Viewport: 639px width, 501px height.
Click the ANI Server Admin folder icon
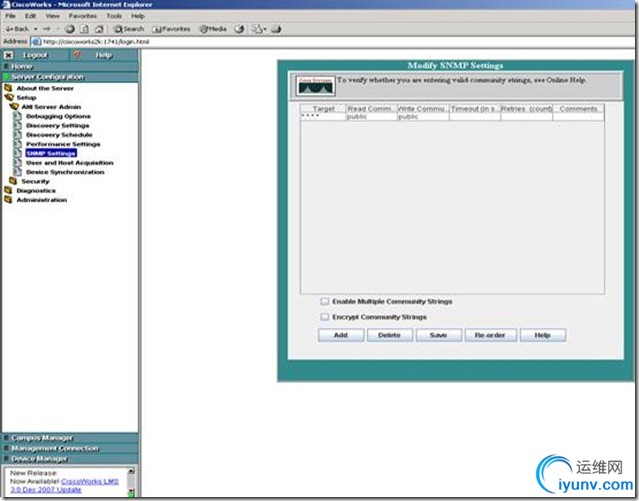point(14,106)
